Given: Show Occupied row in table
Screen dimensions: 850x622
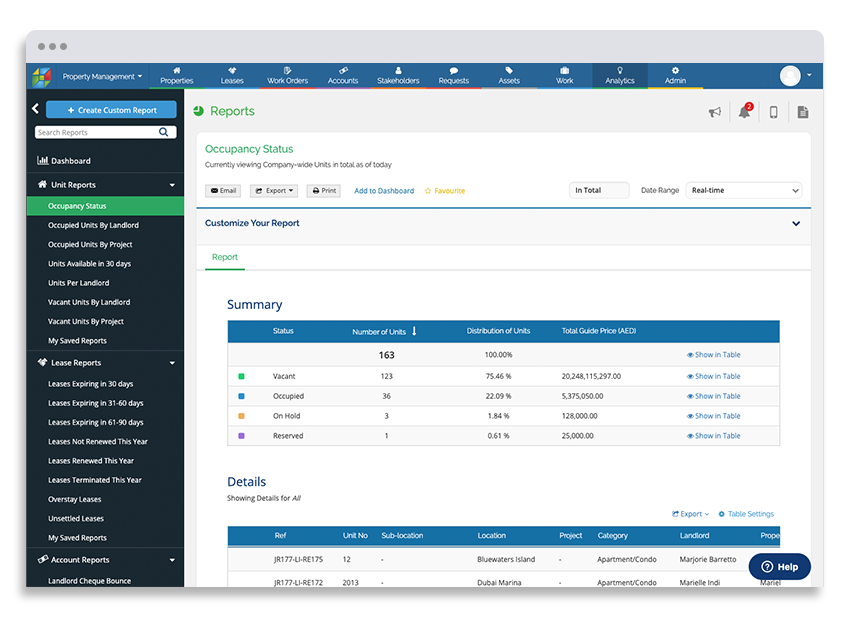Looking at the screenshot, I should 713,396.
